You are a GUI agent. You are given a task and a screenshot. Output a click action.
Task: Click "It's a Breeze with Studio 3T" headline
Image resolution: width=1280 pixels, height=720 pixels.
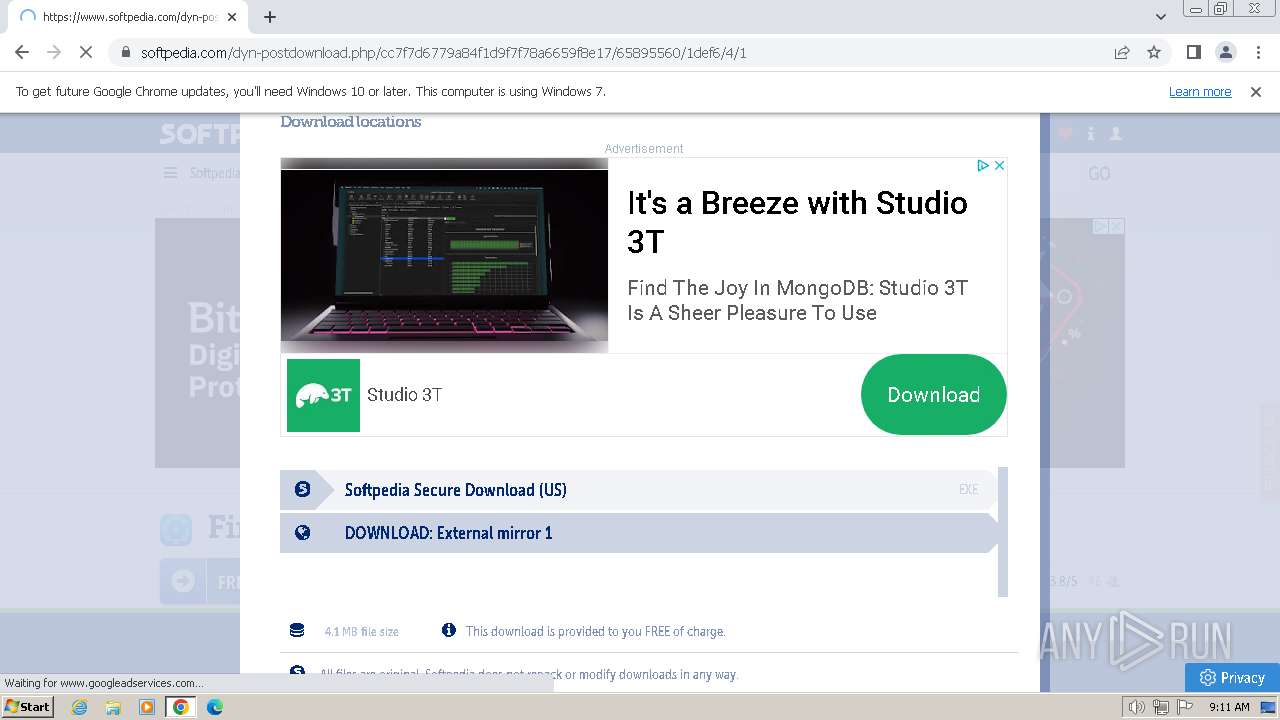tap(797, 222)
